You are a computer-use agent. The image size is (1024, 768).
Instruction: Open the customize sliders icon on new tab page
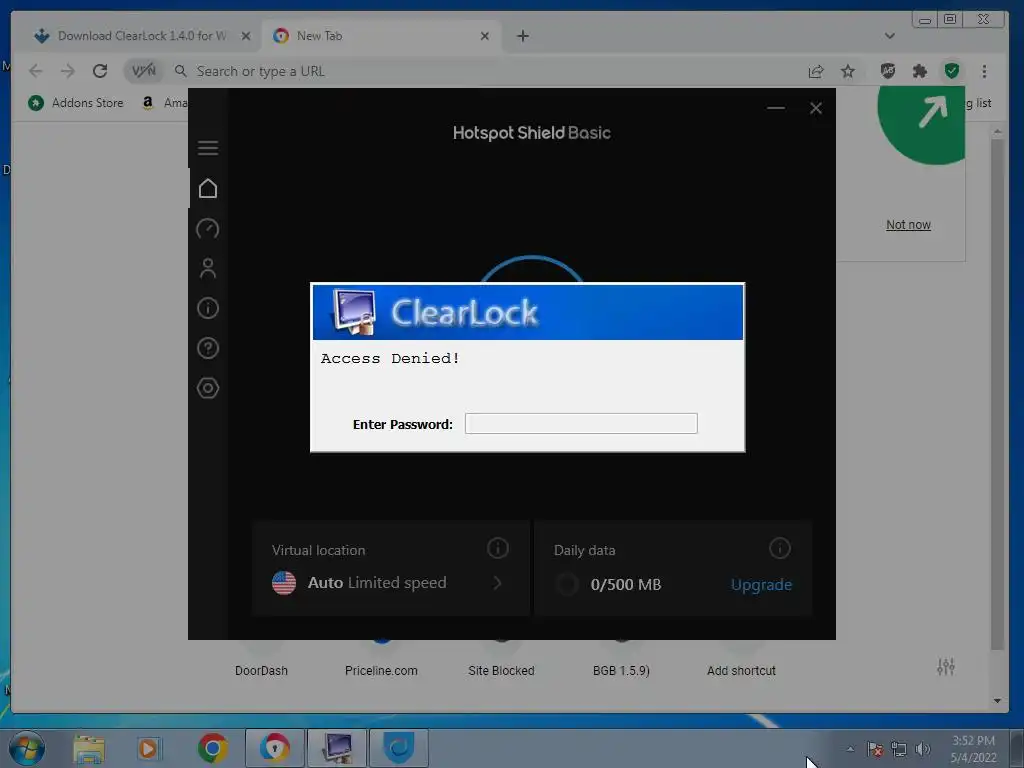click(x=946, y=667)
